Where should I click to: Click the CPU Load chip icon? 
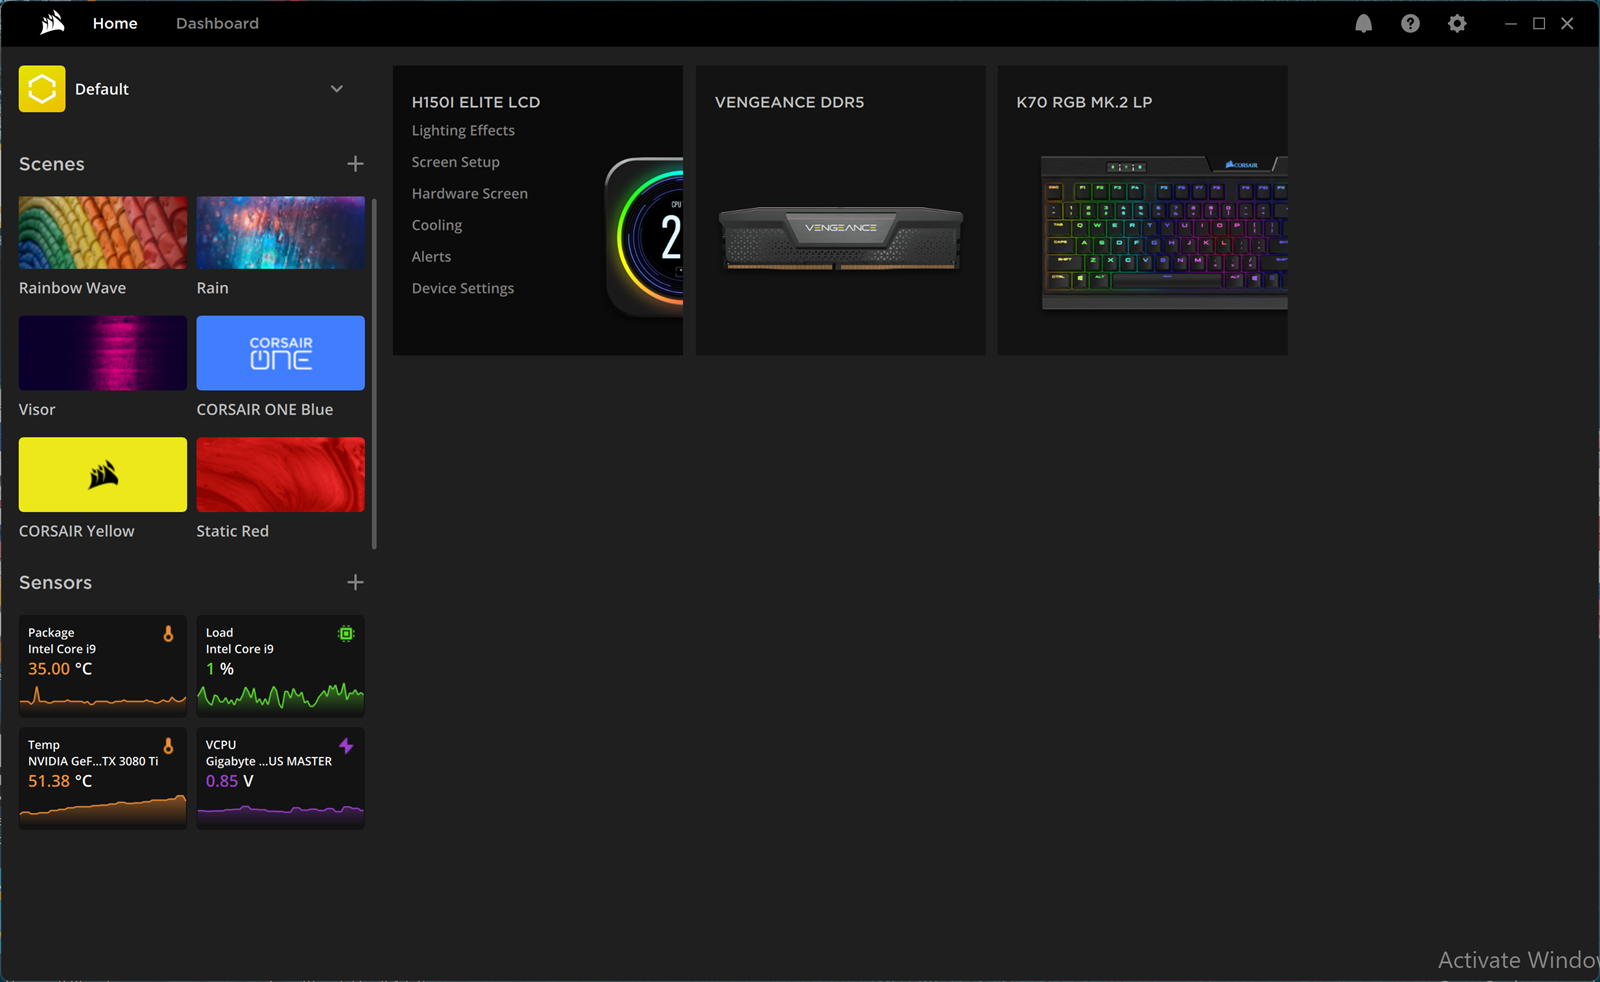tap(346, 634)
